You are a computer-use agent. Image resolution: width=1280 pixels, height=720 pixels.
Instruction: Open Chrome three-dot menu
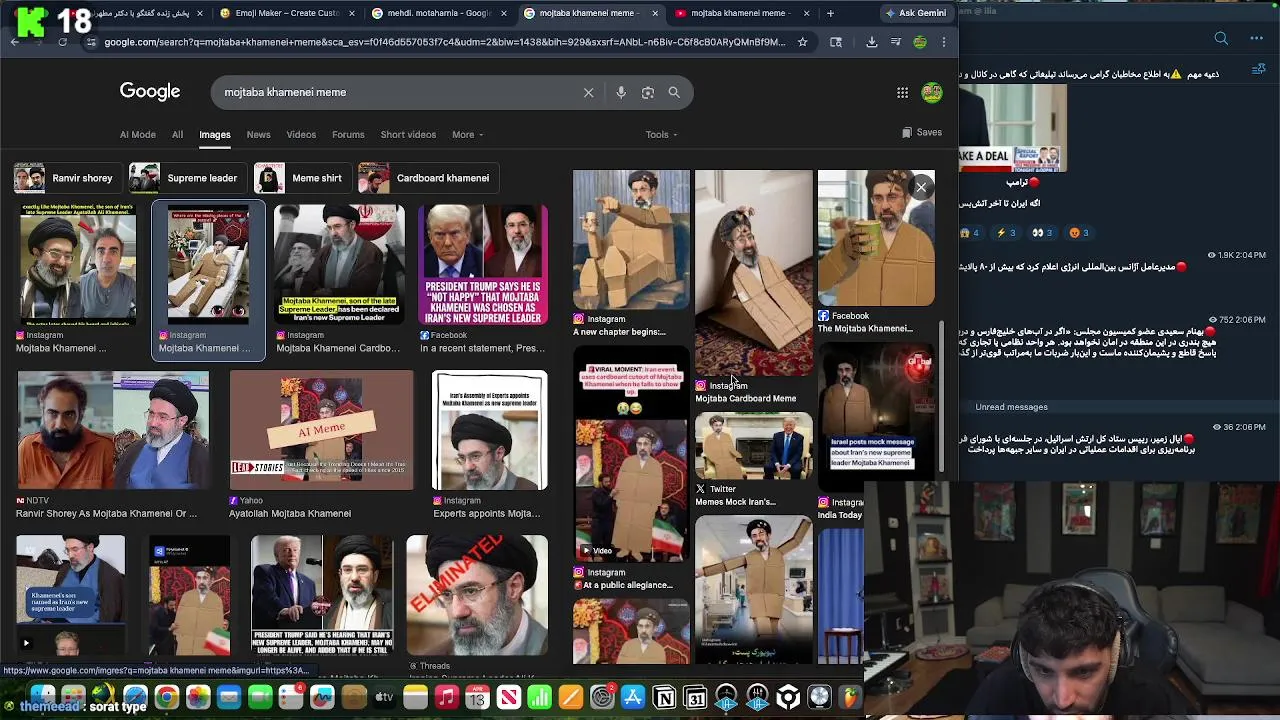tap(944, 42)
